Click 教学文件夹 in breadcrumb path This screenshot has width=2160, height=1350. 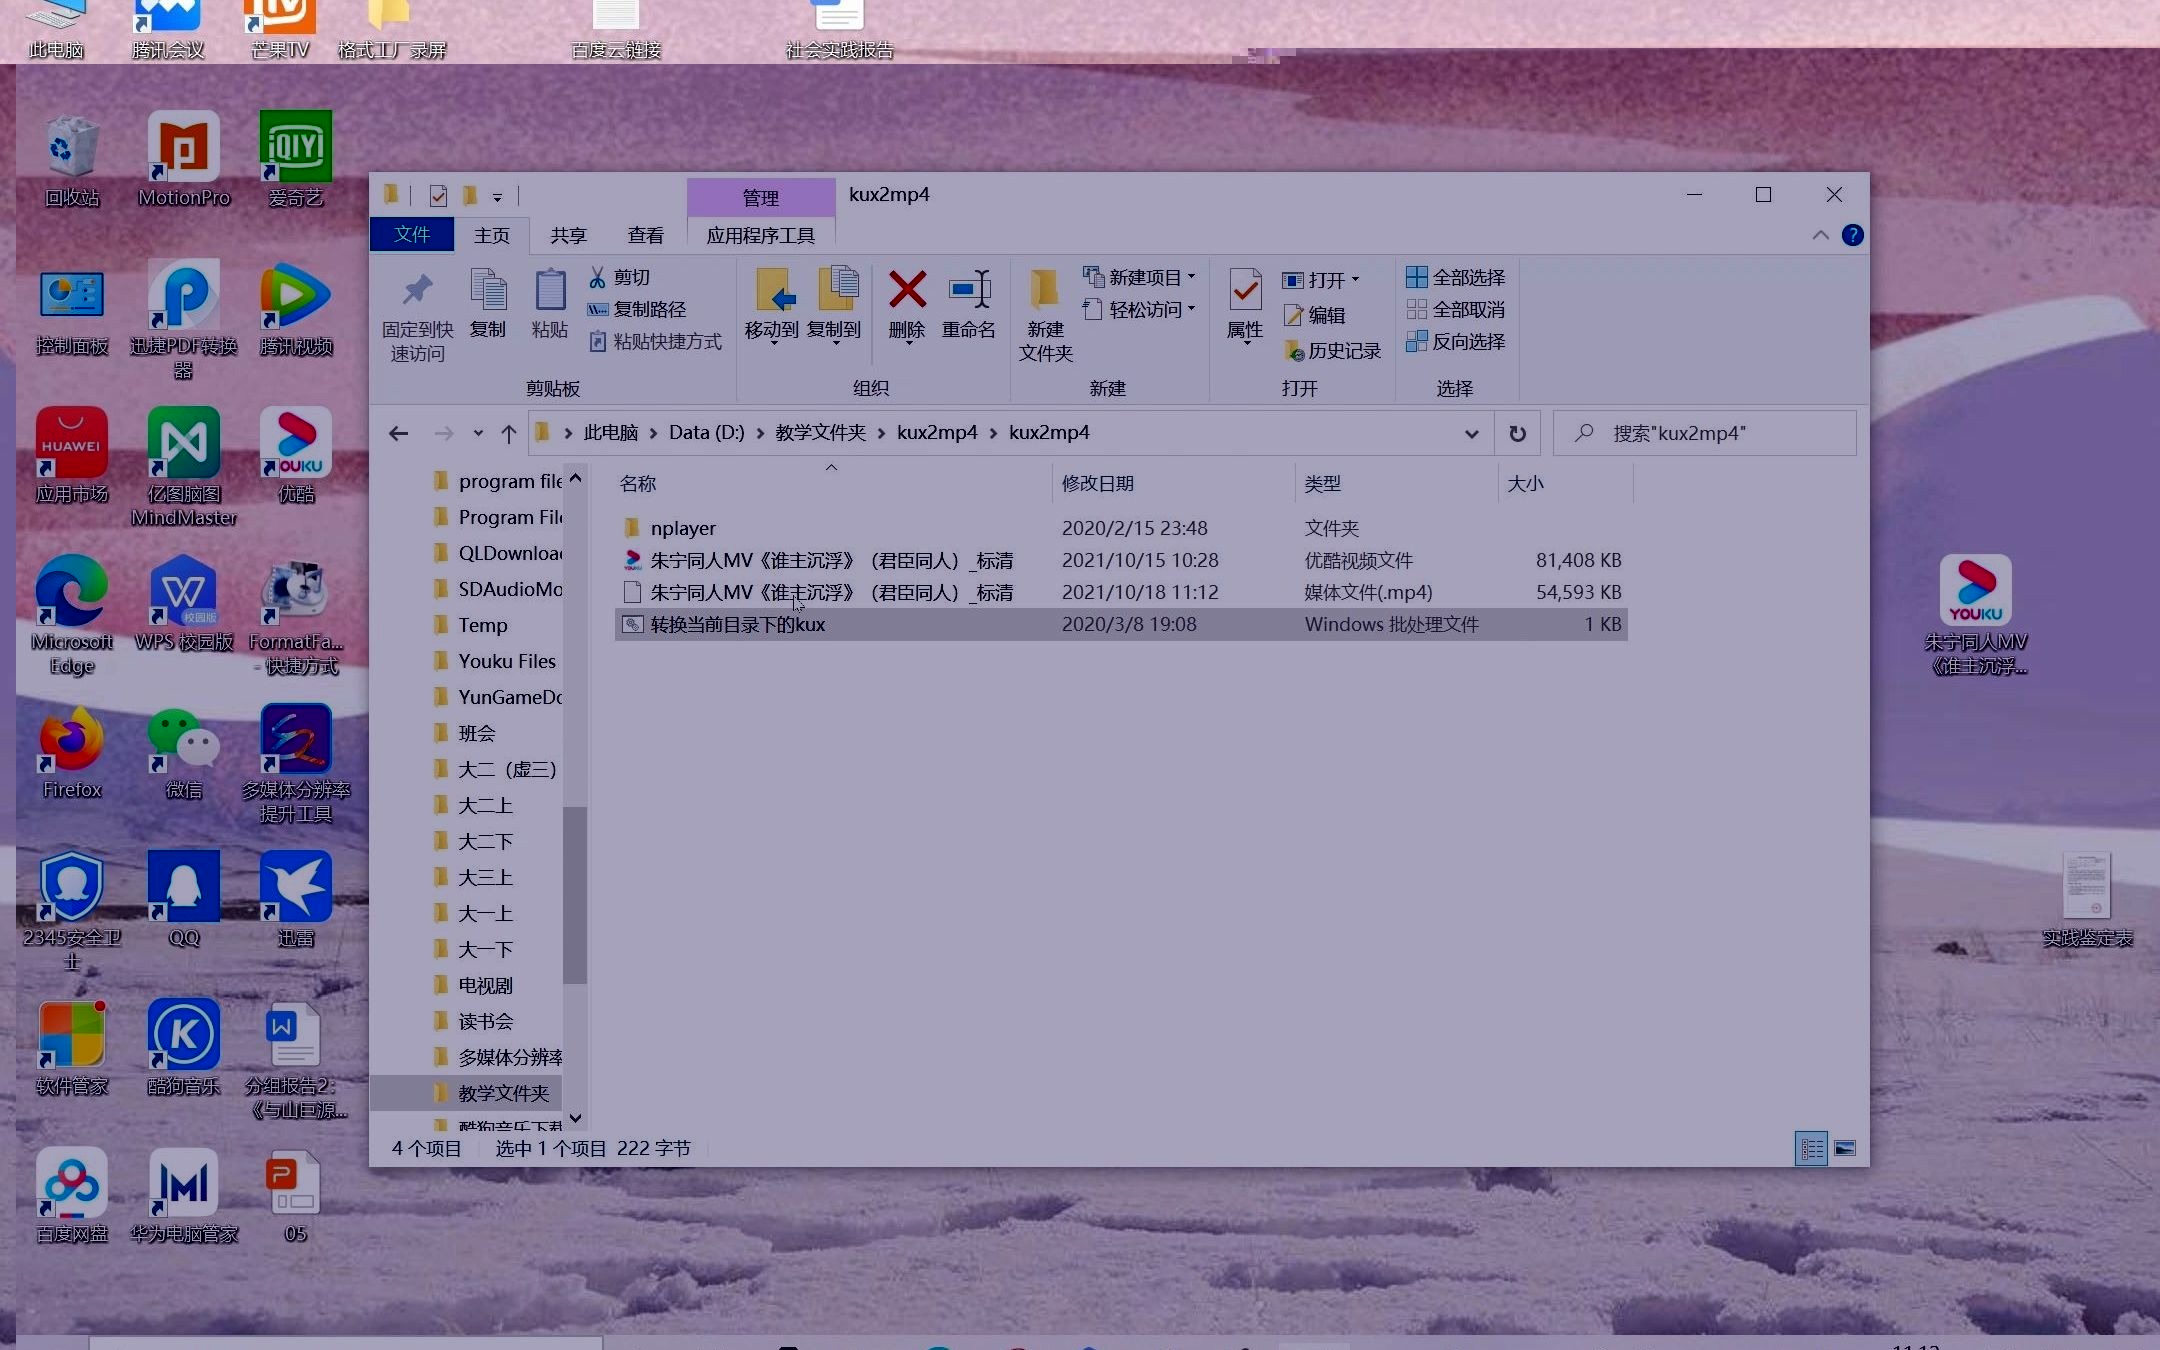[x=820, y=433]
